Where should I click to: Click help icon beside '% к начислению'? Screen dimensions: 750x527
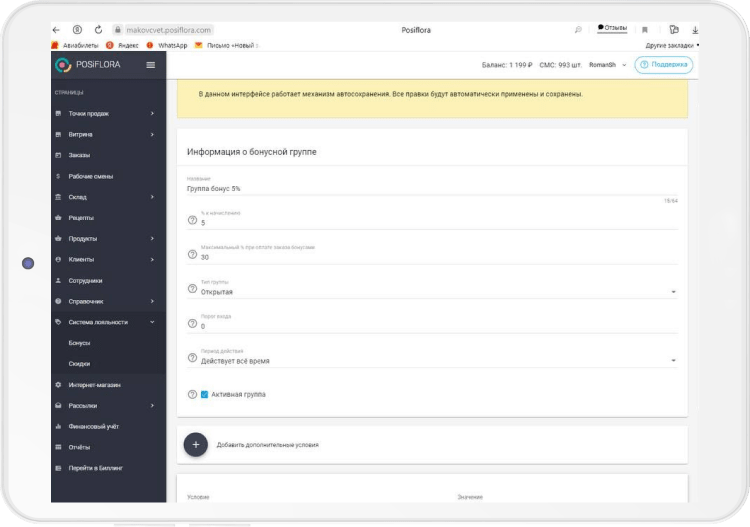click(x=192, y=220)
